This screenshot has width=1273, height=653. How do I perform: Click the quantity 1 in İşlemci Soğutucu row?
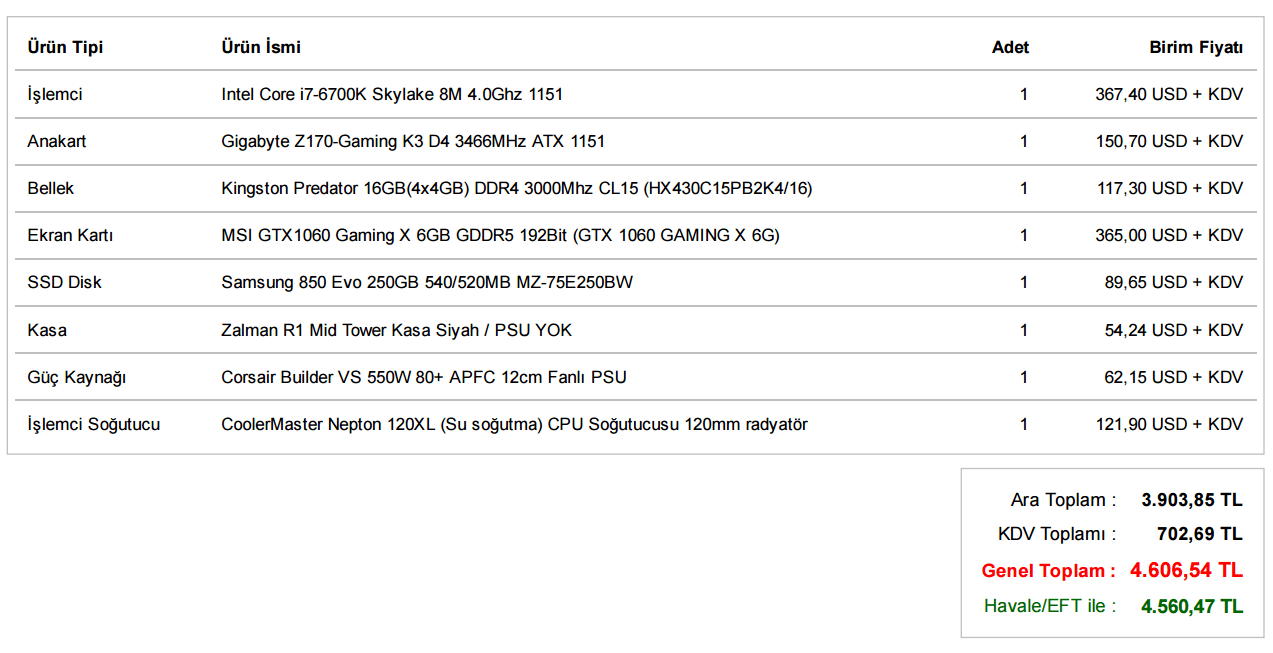(x=1024, y=424)
